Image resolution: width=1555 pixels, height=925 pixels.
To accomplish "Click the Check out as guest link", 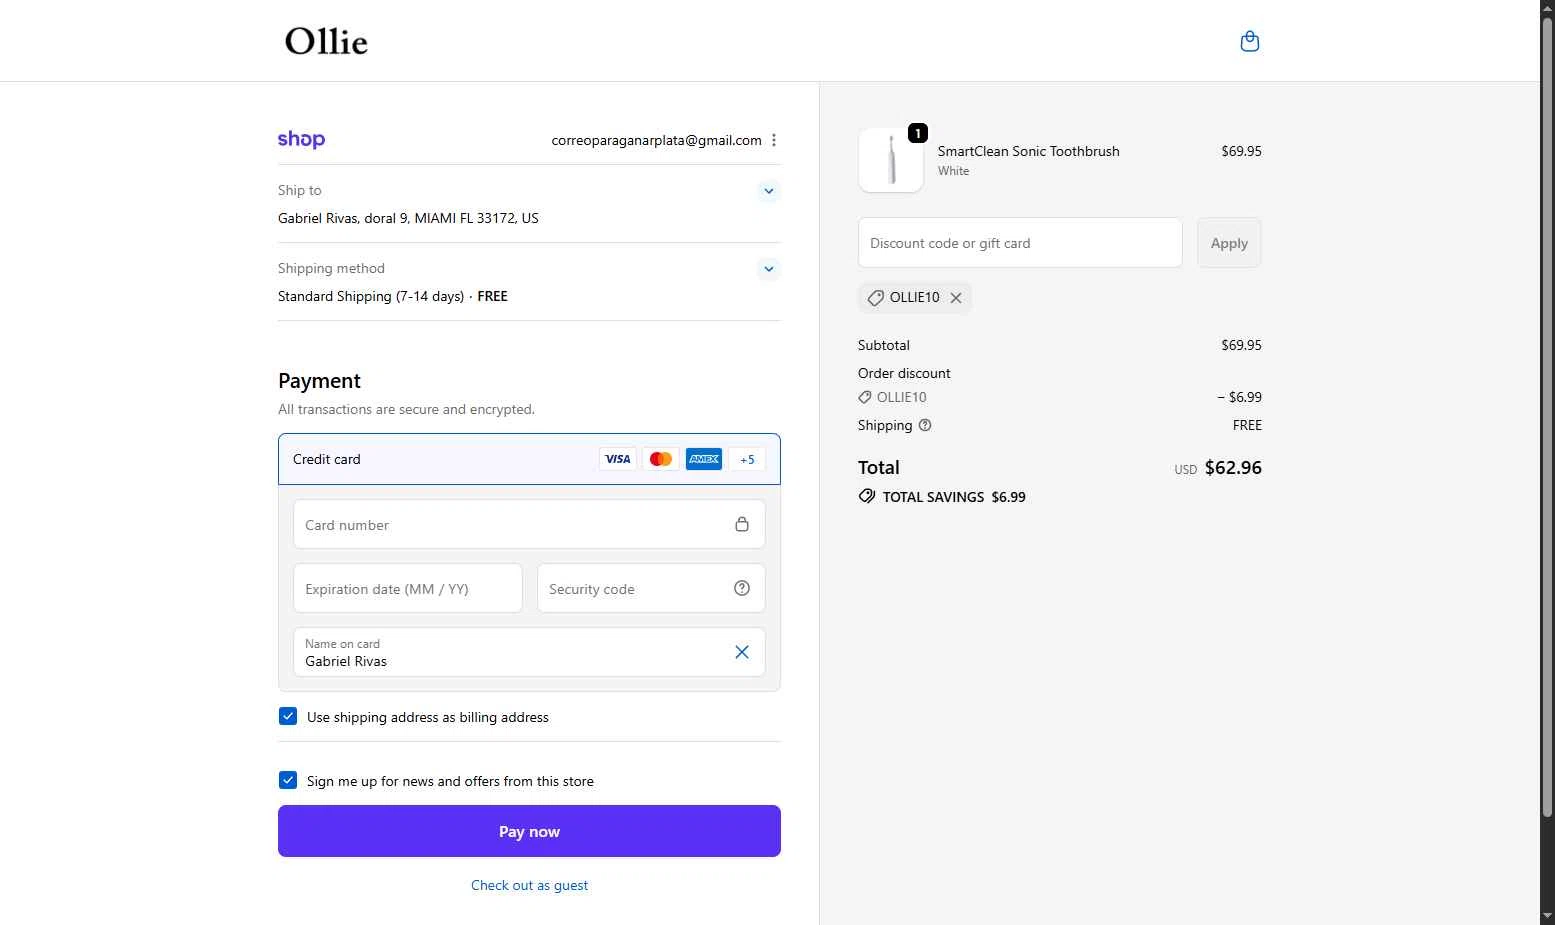I will tap(529, 885).
